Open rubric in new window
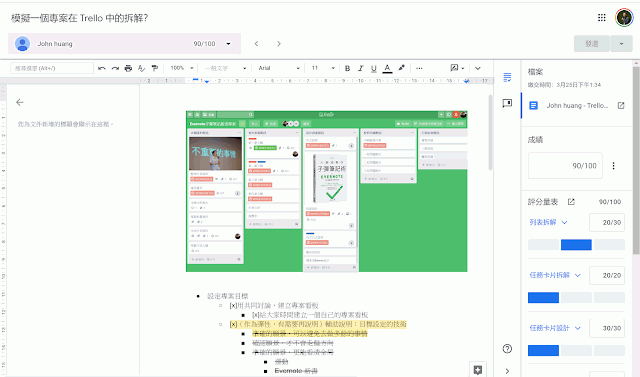The width and height of the screenshot is (640, 377). coord(571,202)
